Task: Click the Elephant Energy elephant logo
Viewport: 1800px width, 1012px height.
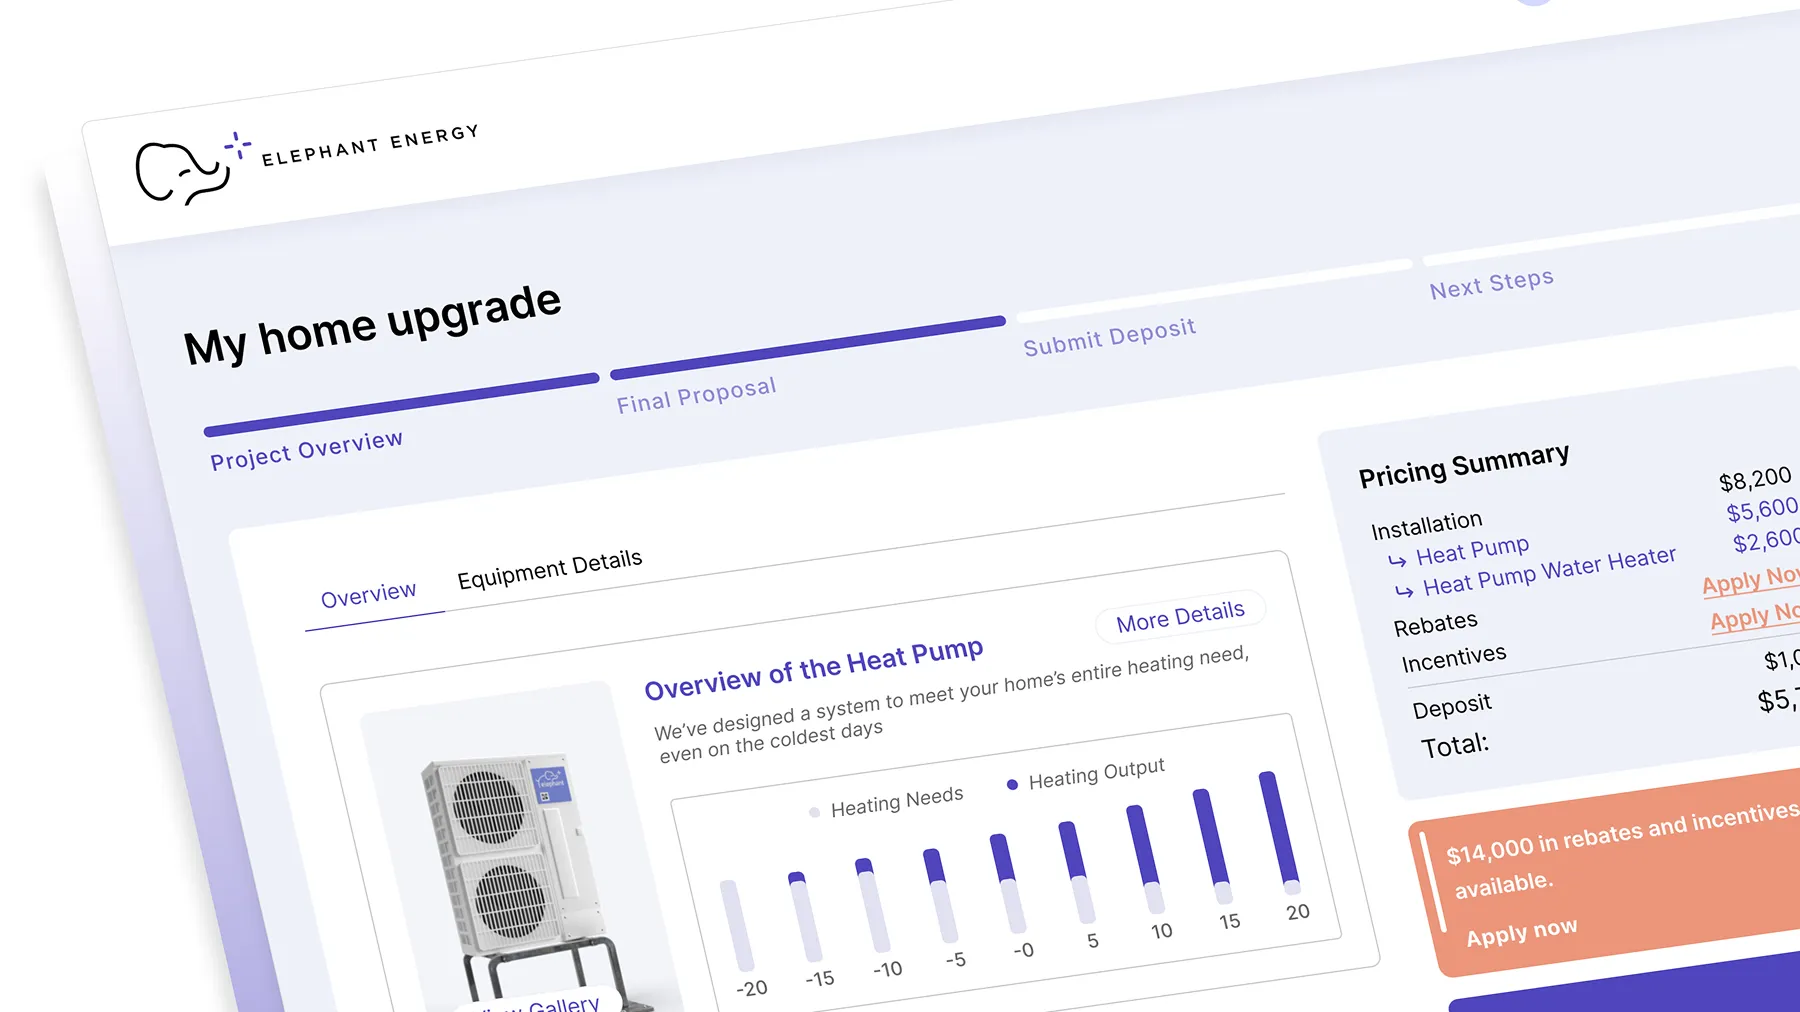Action: 182,172
